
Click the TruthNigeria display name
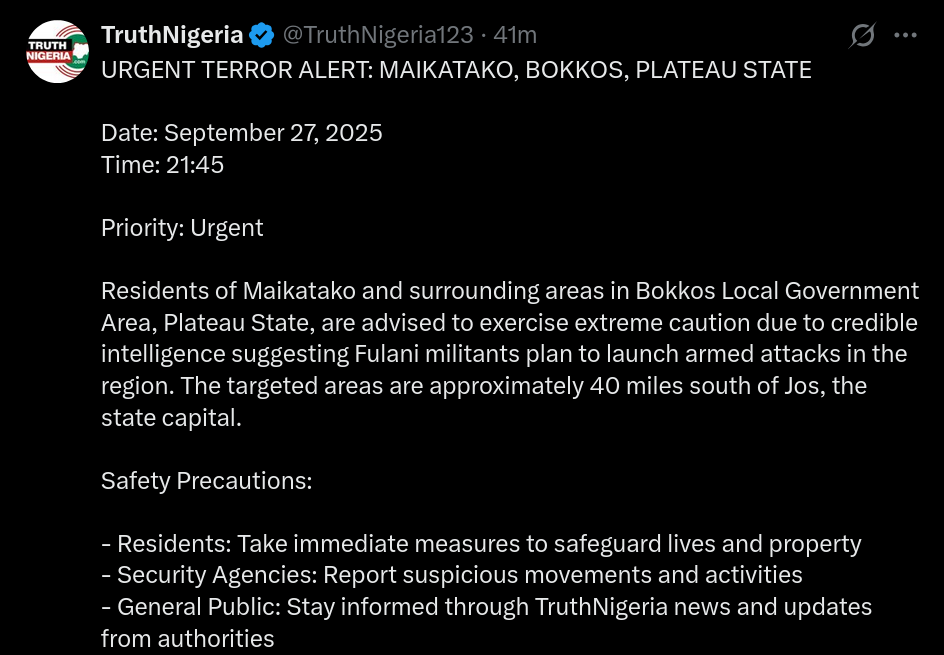click(172, 36)
